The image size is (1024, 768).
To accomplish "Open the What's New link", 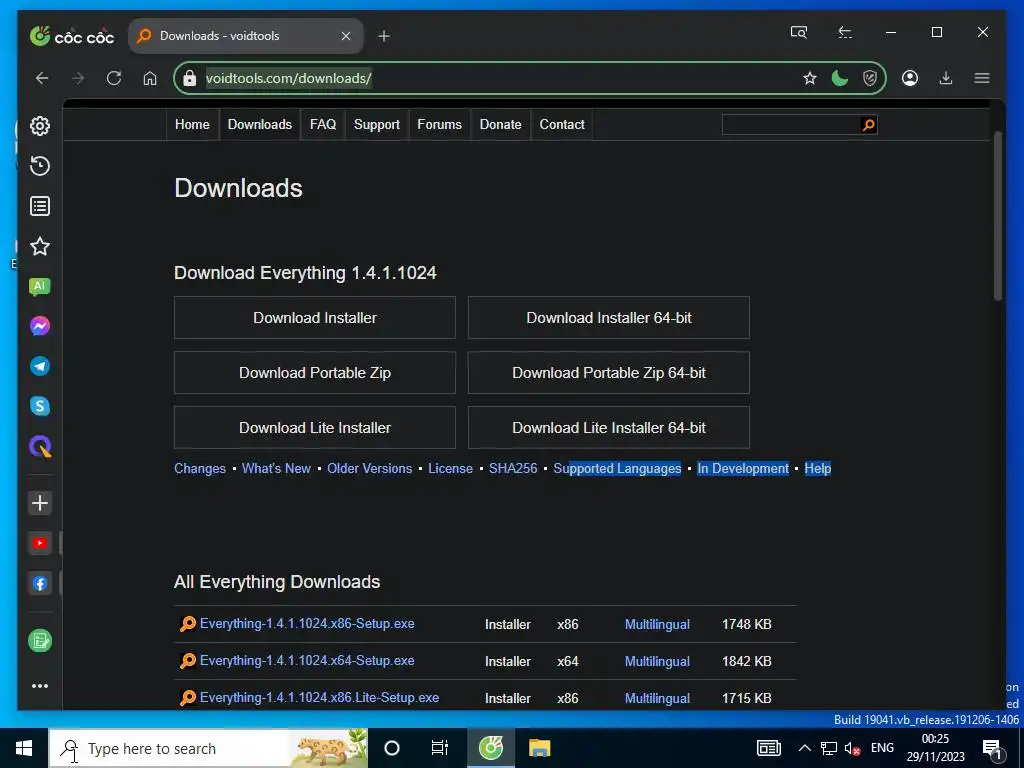I will (276, 468).
